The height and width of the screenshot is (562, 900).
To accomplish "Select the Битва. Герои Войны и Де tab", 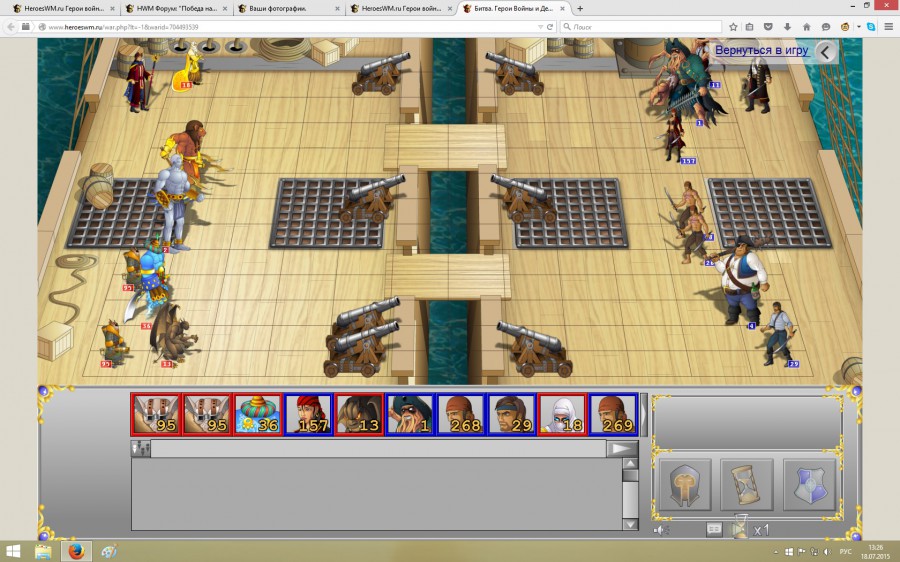I will [513, 9].
